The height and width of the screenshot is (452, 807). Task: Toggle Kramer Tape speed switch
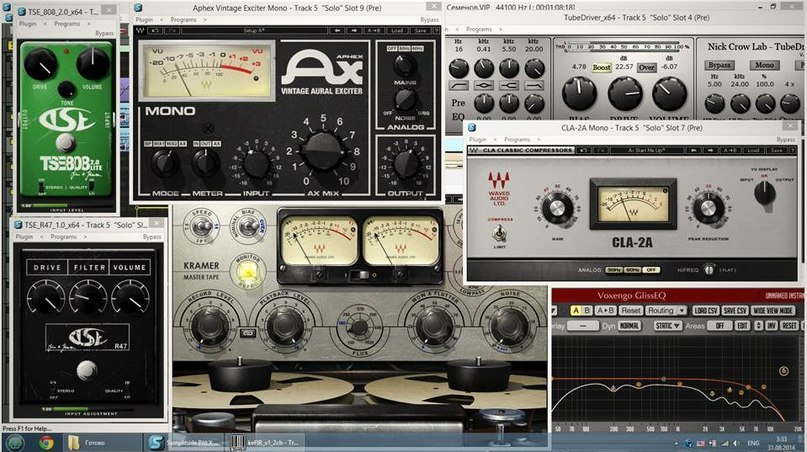click(x=201, y=226)
